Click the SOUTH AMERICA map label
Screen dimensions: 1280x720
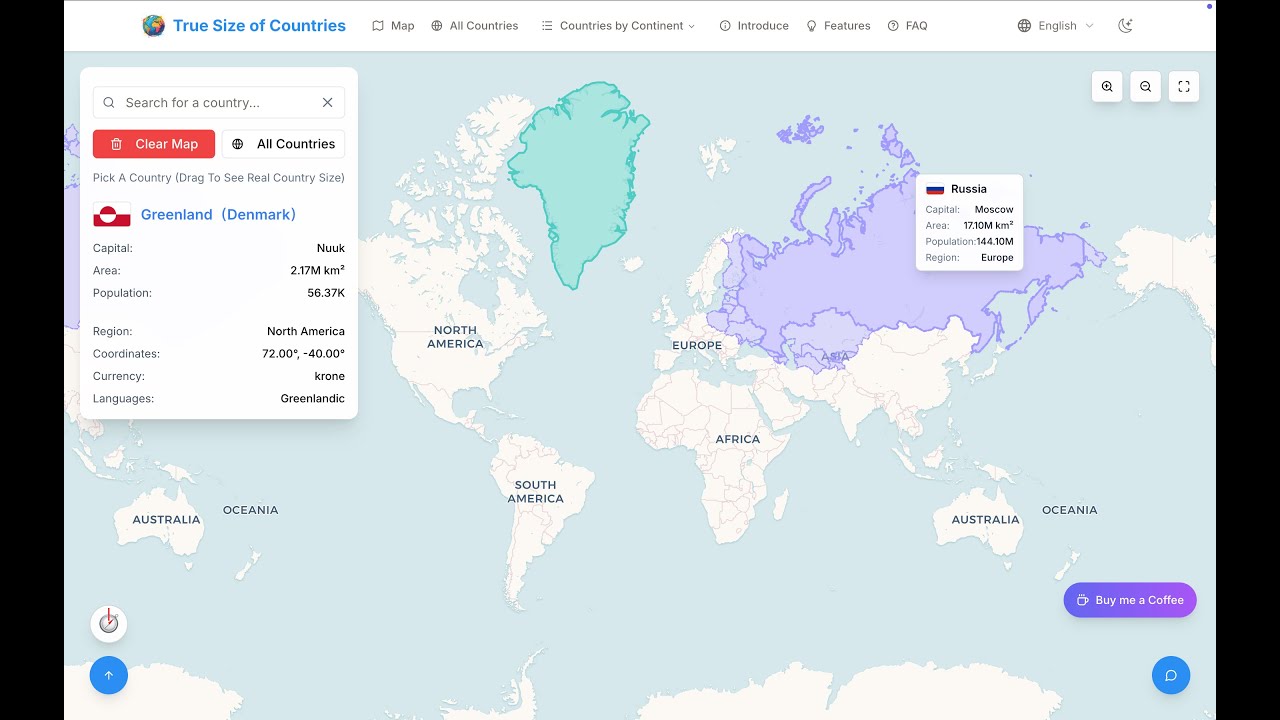pos(536,492)
